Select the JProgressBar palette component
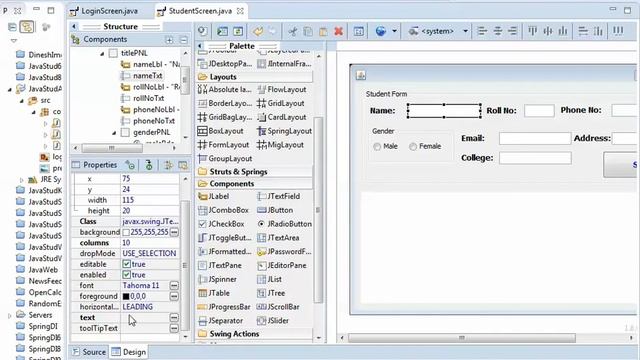This screenshot has width=640, height=360. (x=224, y=307)
